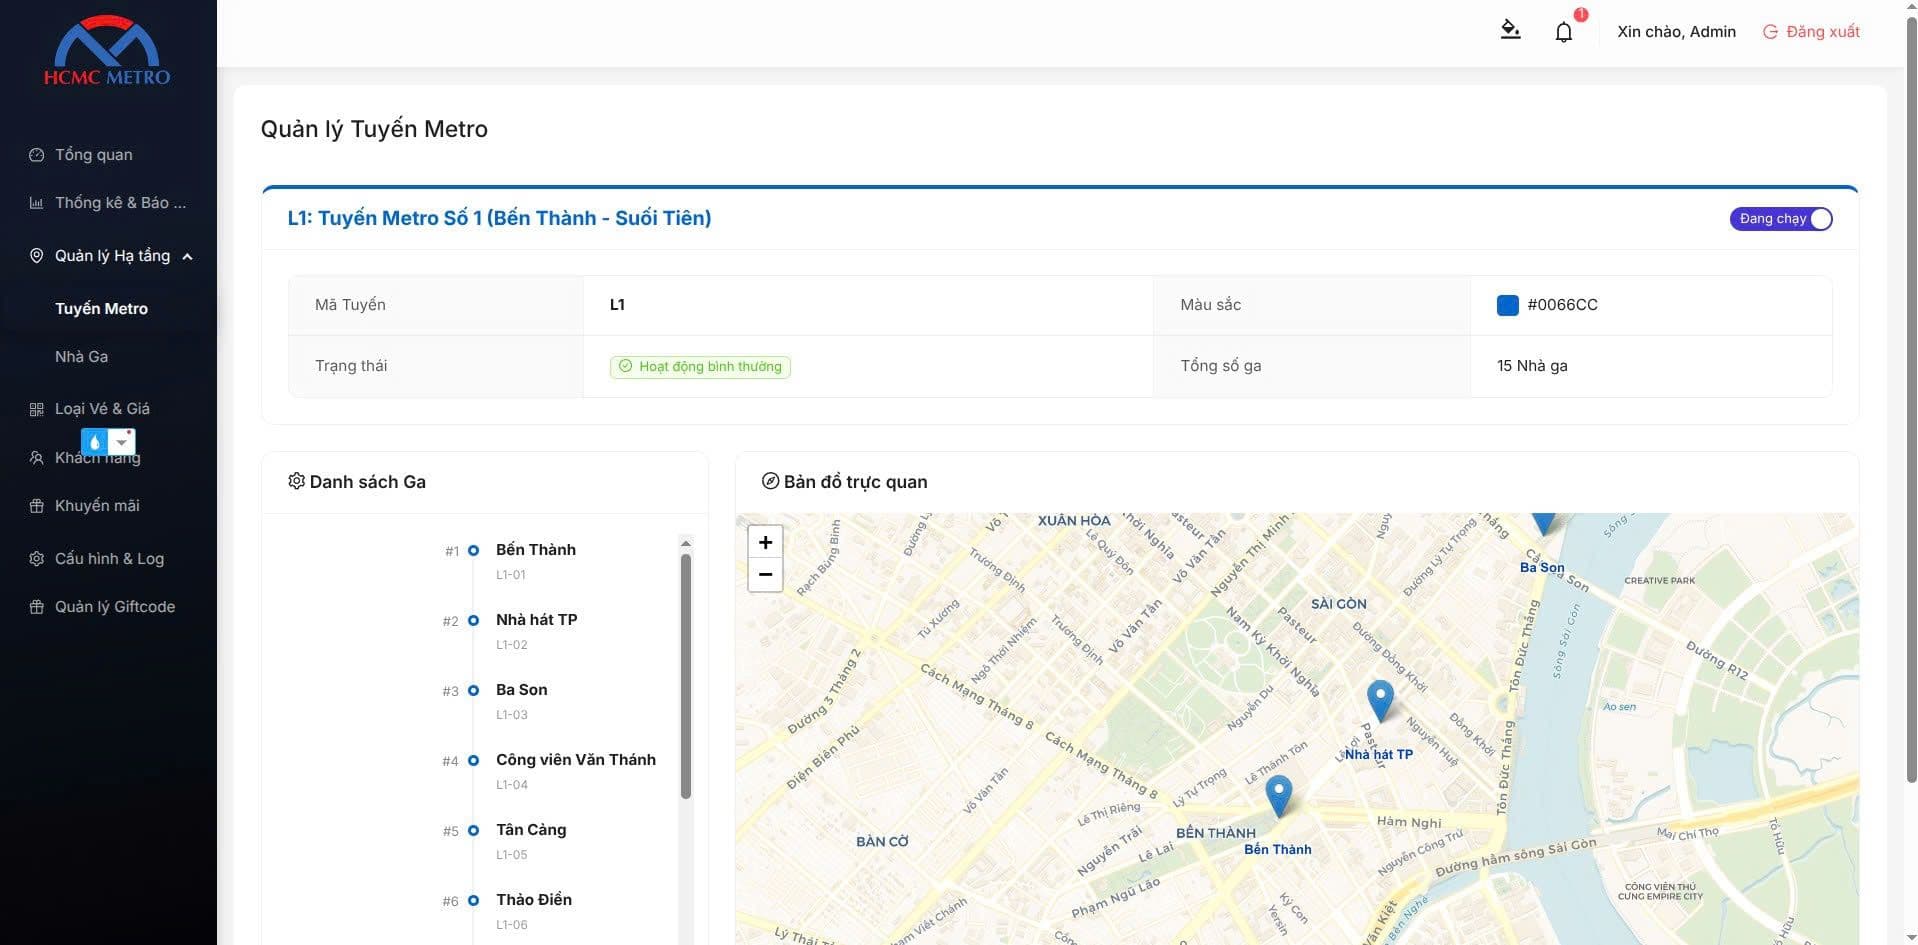Screen dimensions: 1918x945
Task: Click the 15 Nhà ga value
Action: click(1532, 366)
